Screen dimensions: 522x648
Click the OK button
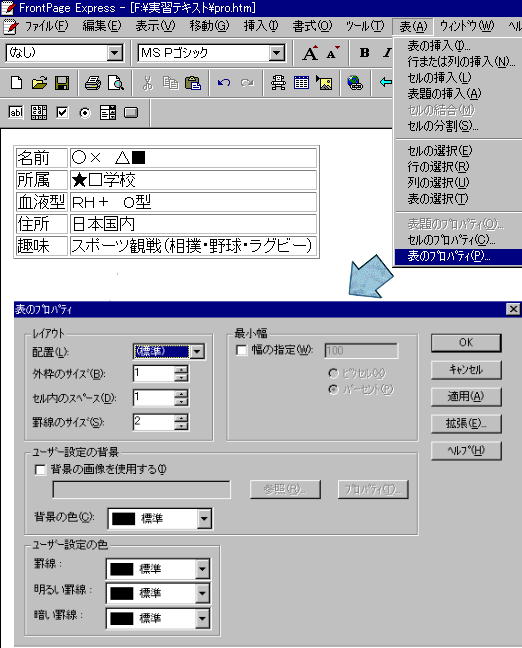pyautogui.click(x=466, y=343)
